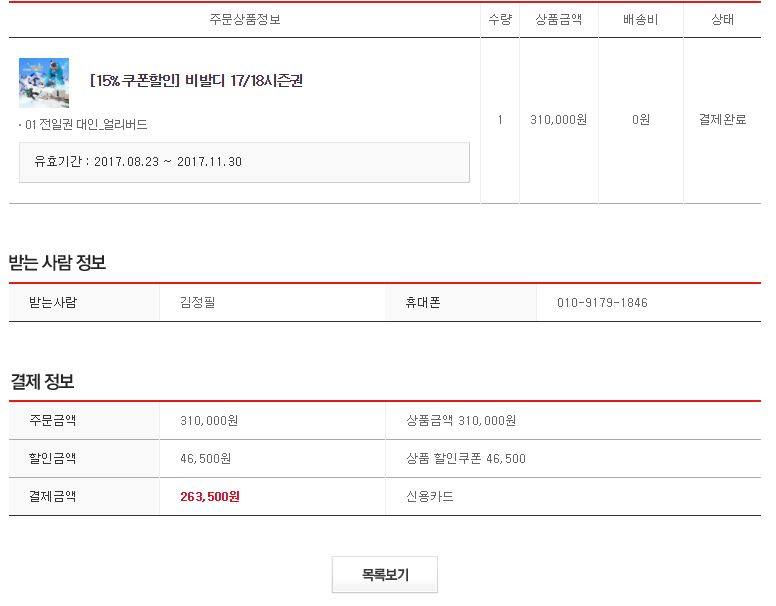
Task: Open the 비발디 17/18시즌권 product title link
Action: point(196,80)
